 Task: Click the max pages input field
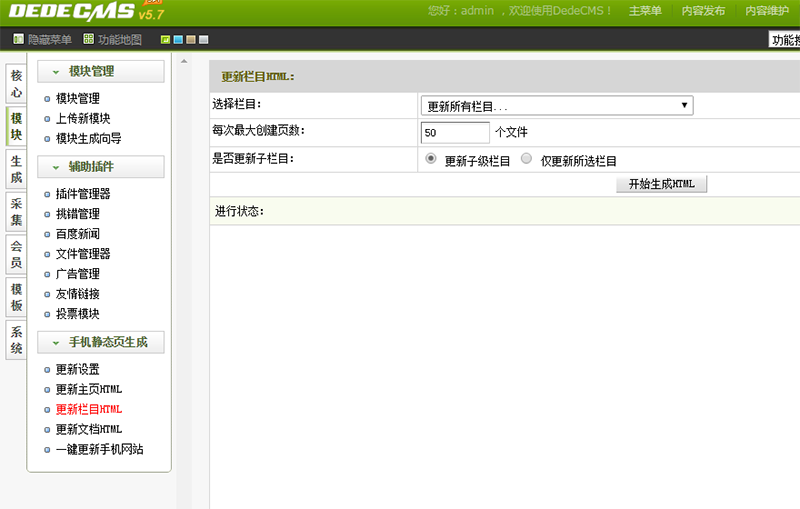click(455, 132)
